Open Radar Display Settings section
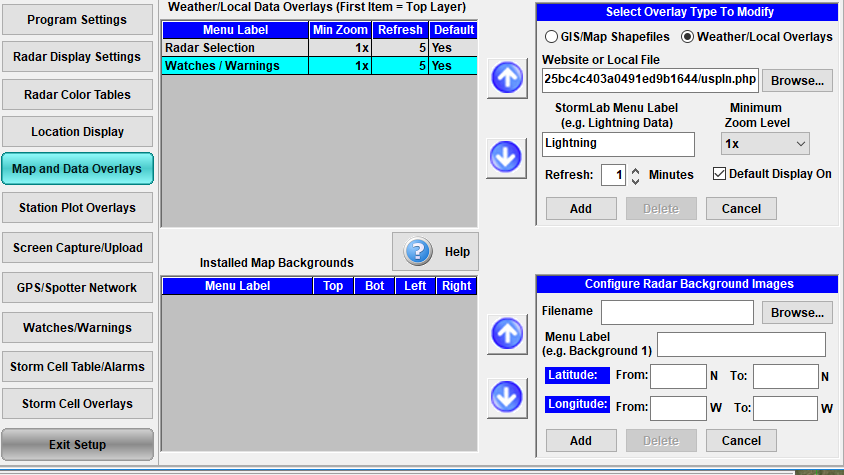The width and height of the screenshot is (844, 475). coord(78,57)
